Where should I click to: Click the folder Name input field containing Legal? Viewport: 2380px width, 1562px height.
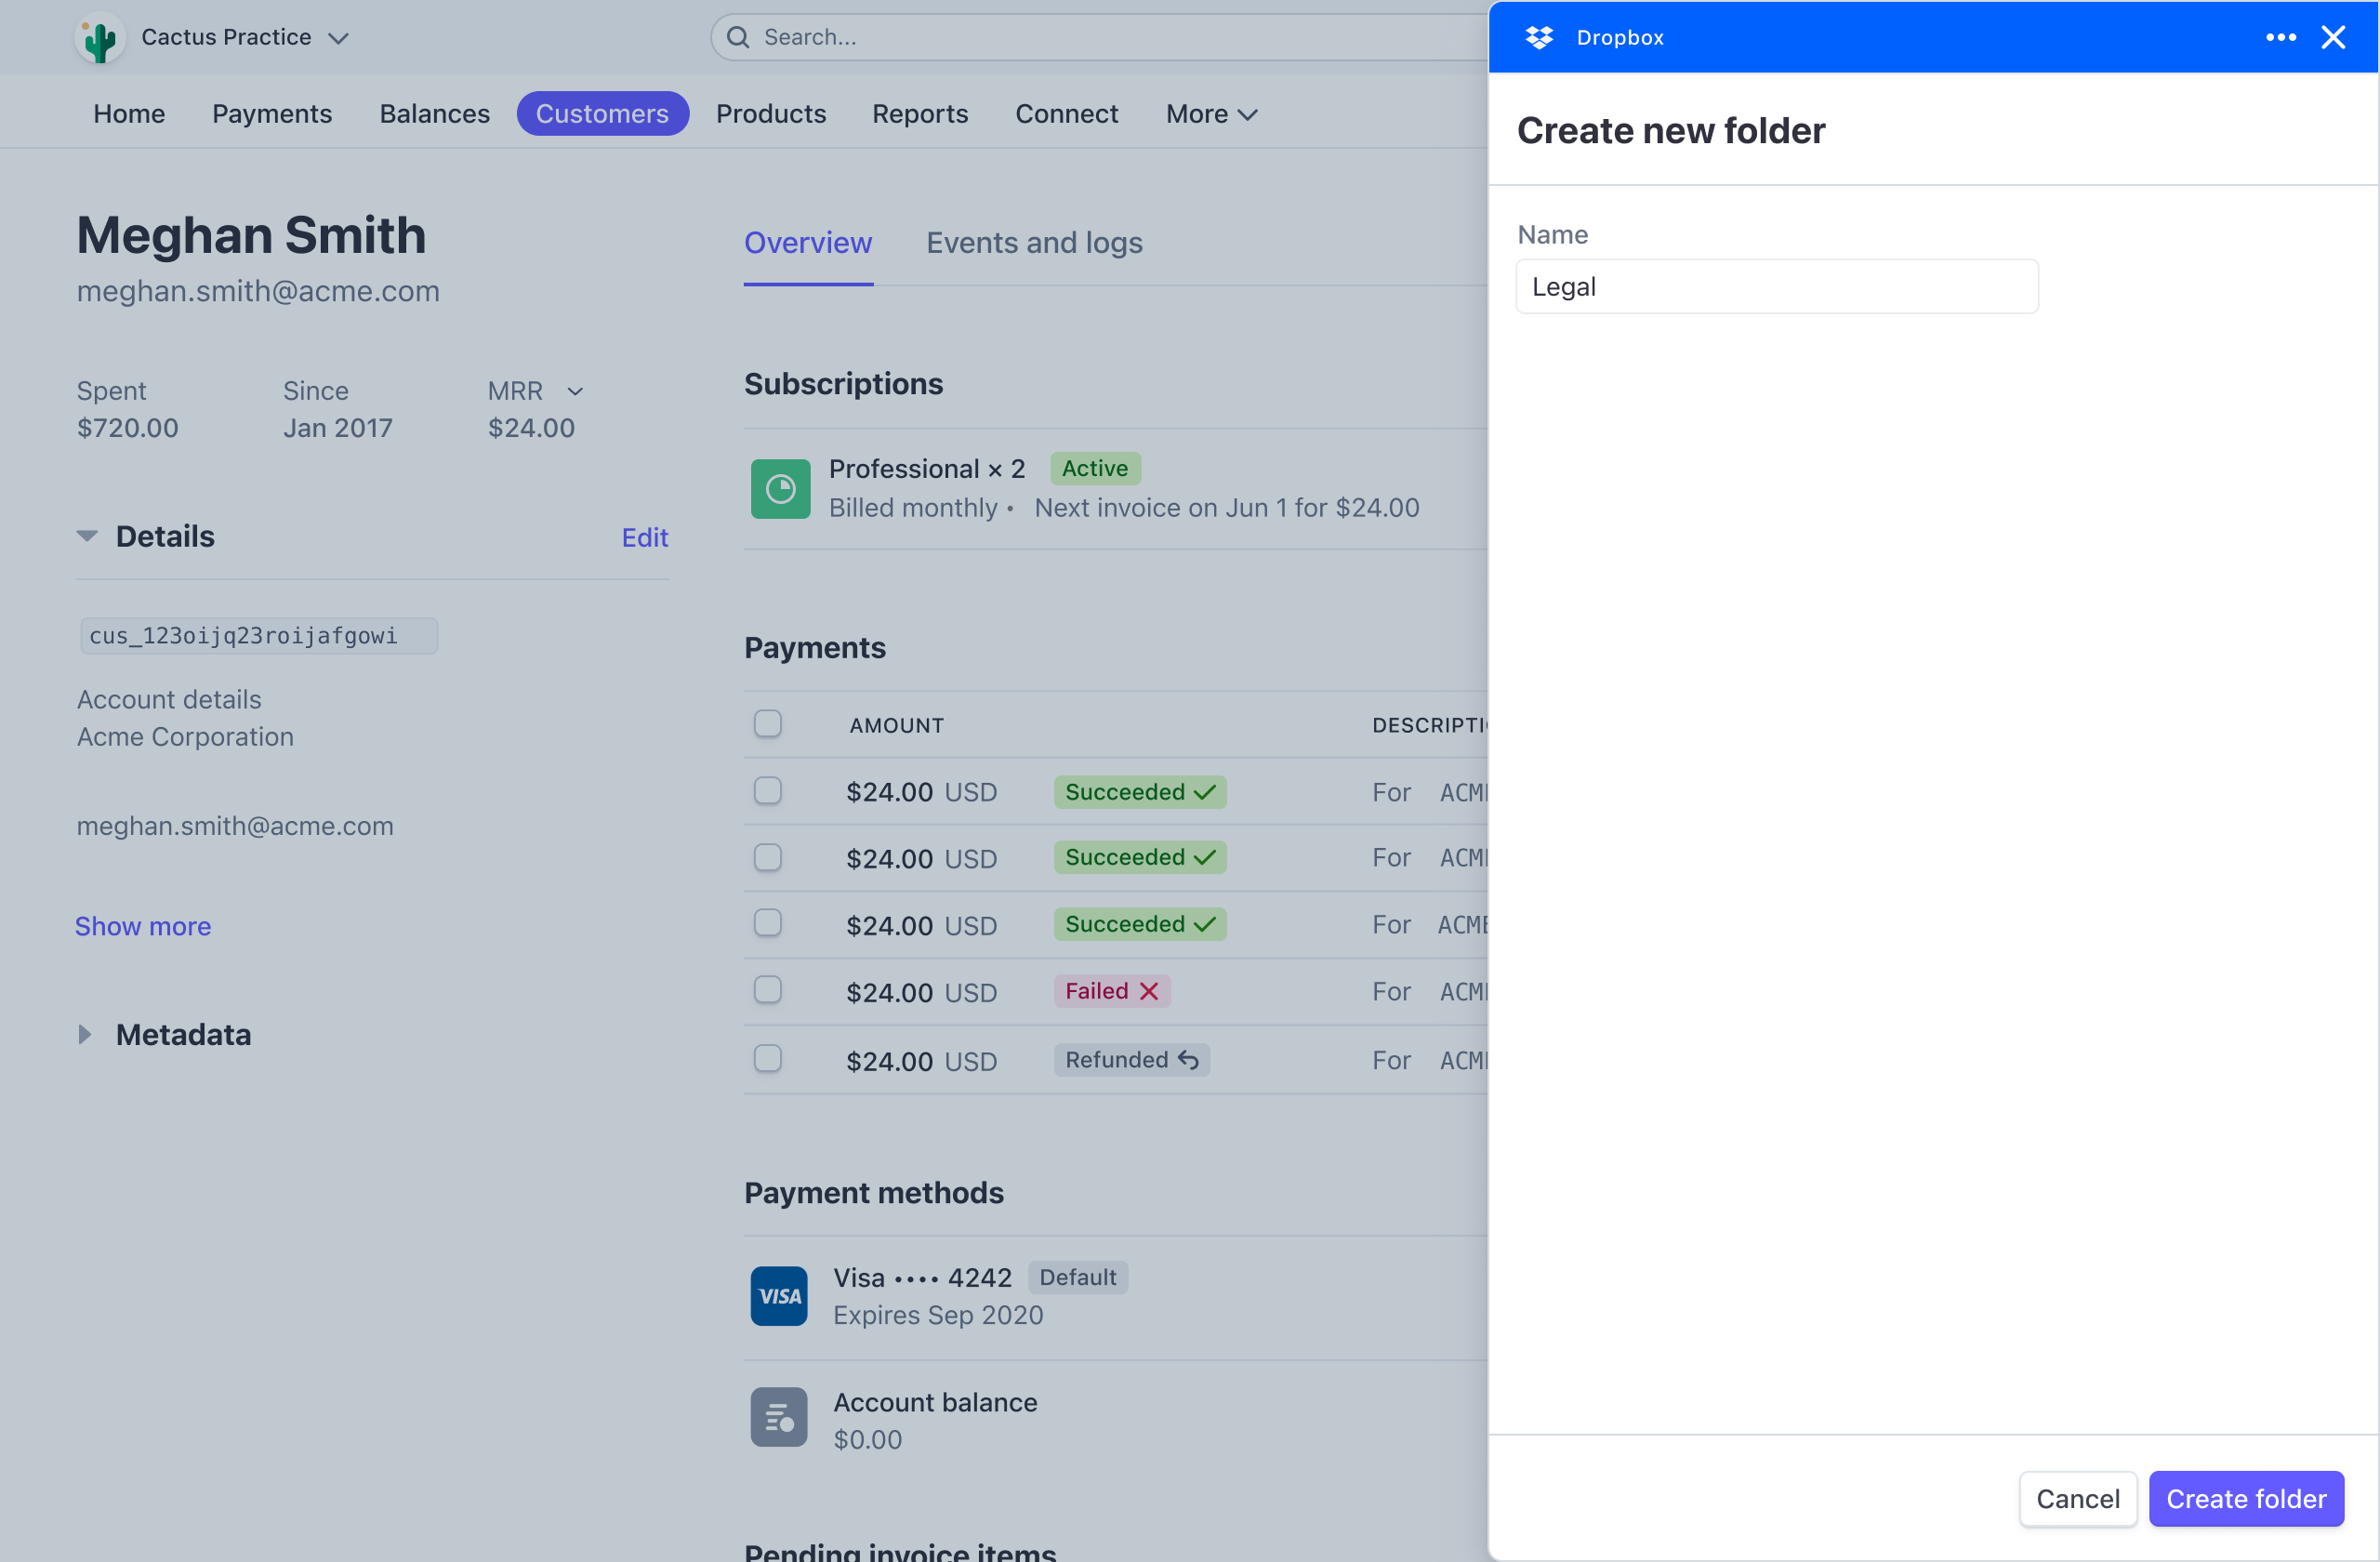[1777, 287]
